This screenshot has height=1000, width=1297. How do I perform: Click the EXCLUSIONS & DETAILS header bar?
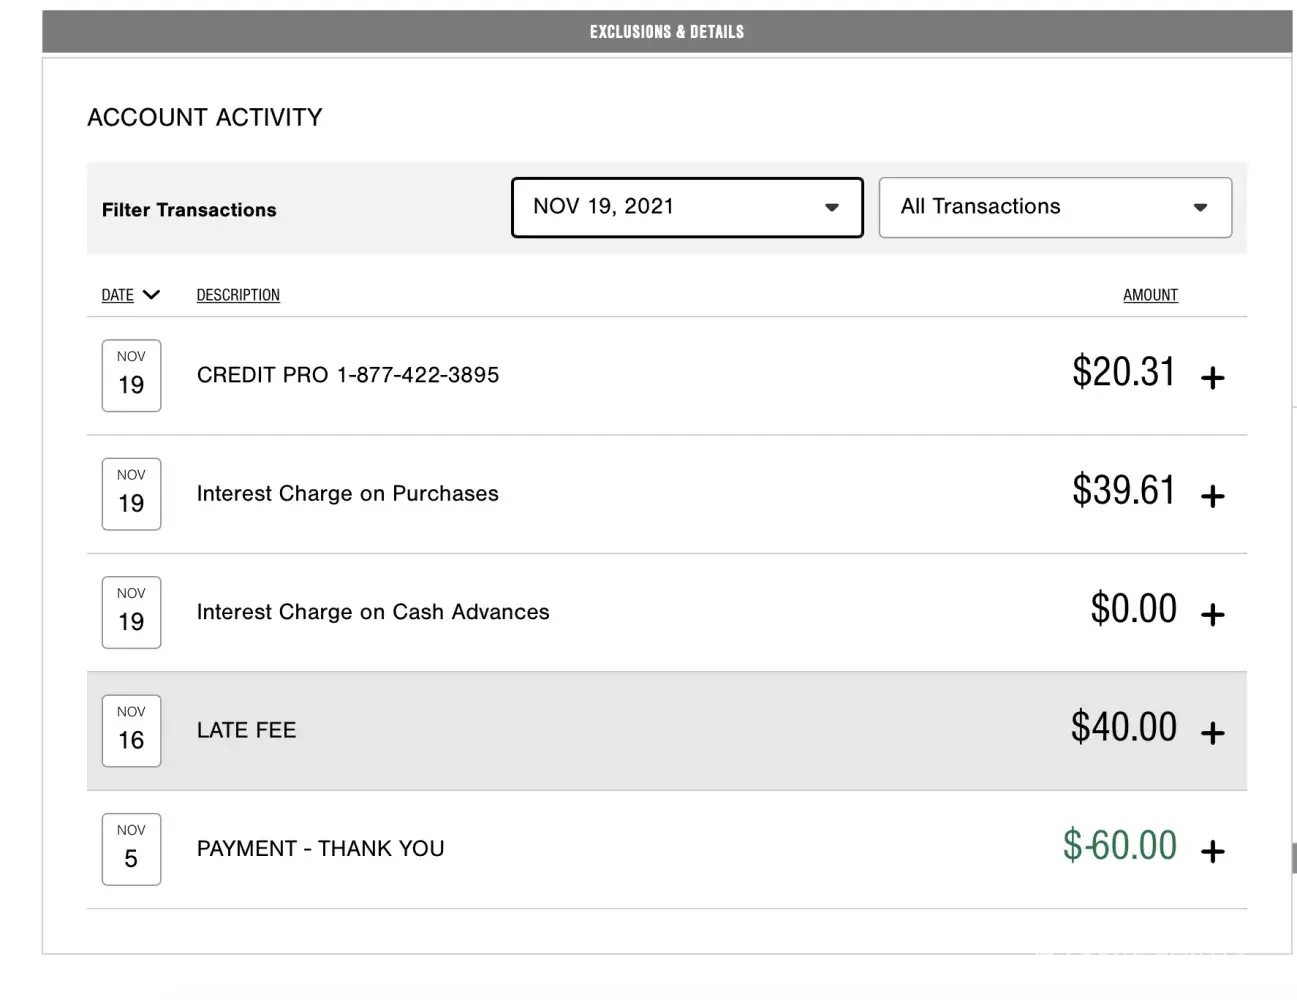click(x=666, y=32)
